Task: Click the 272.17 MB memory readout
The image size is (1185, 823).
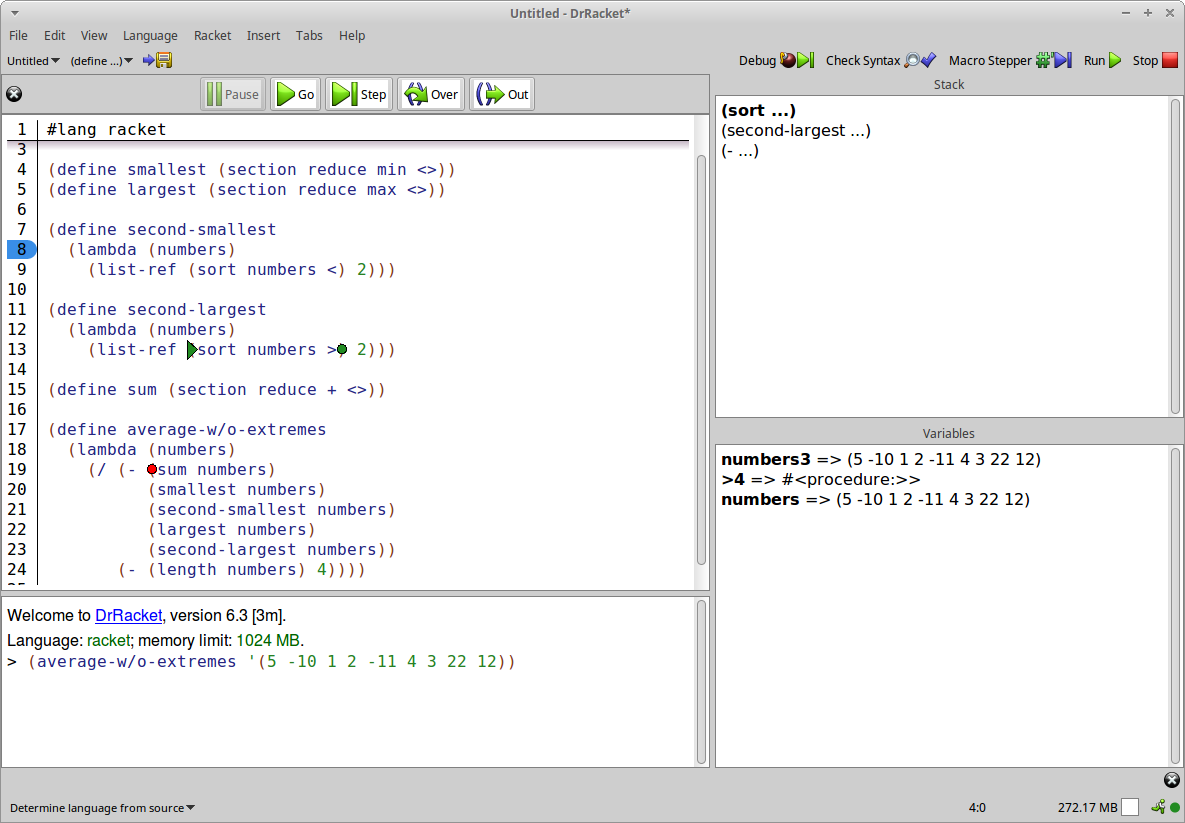Action: [x=1087, y=808]
